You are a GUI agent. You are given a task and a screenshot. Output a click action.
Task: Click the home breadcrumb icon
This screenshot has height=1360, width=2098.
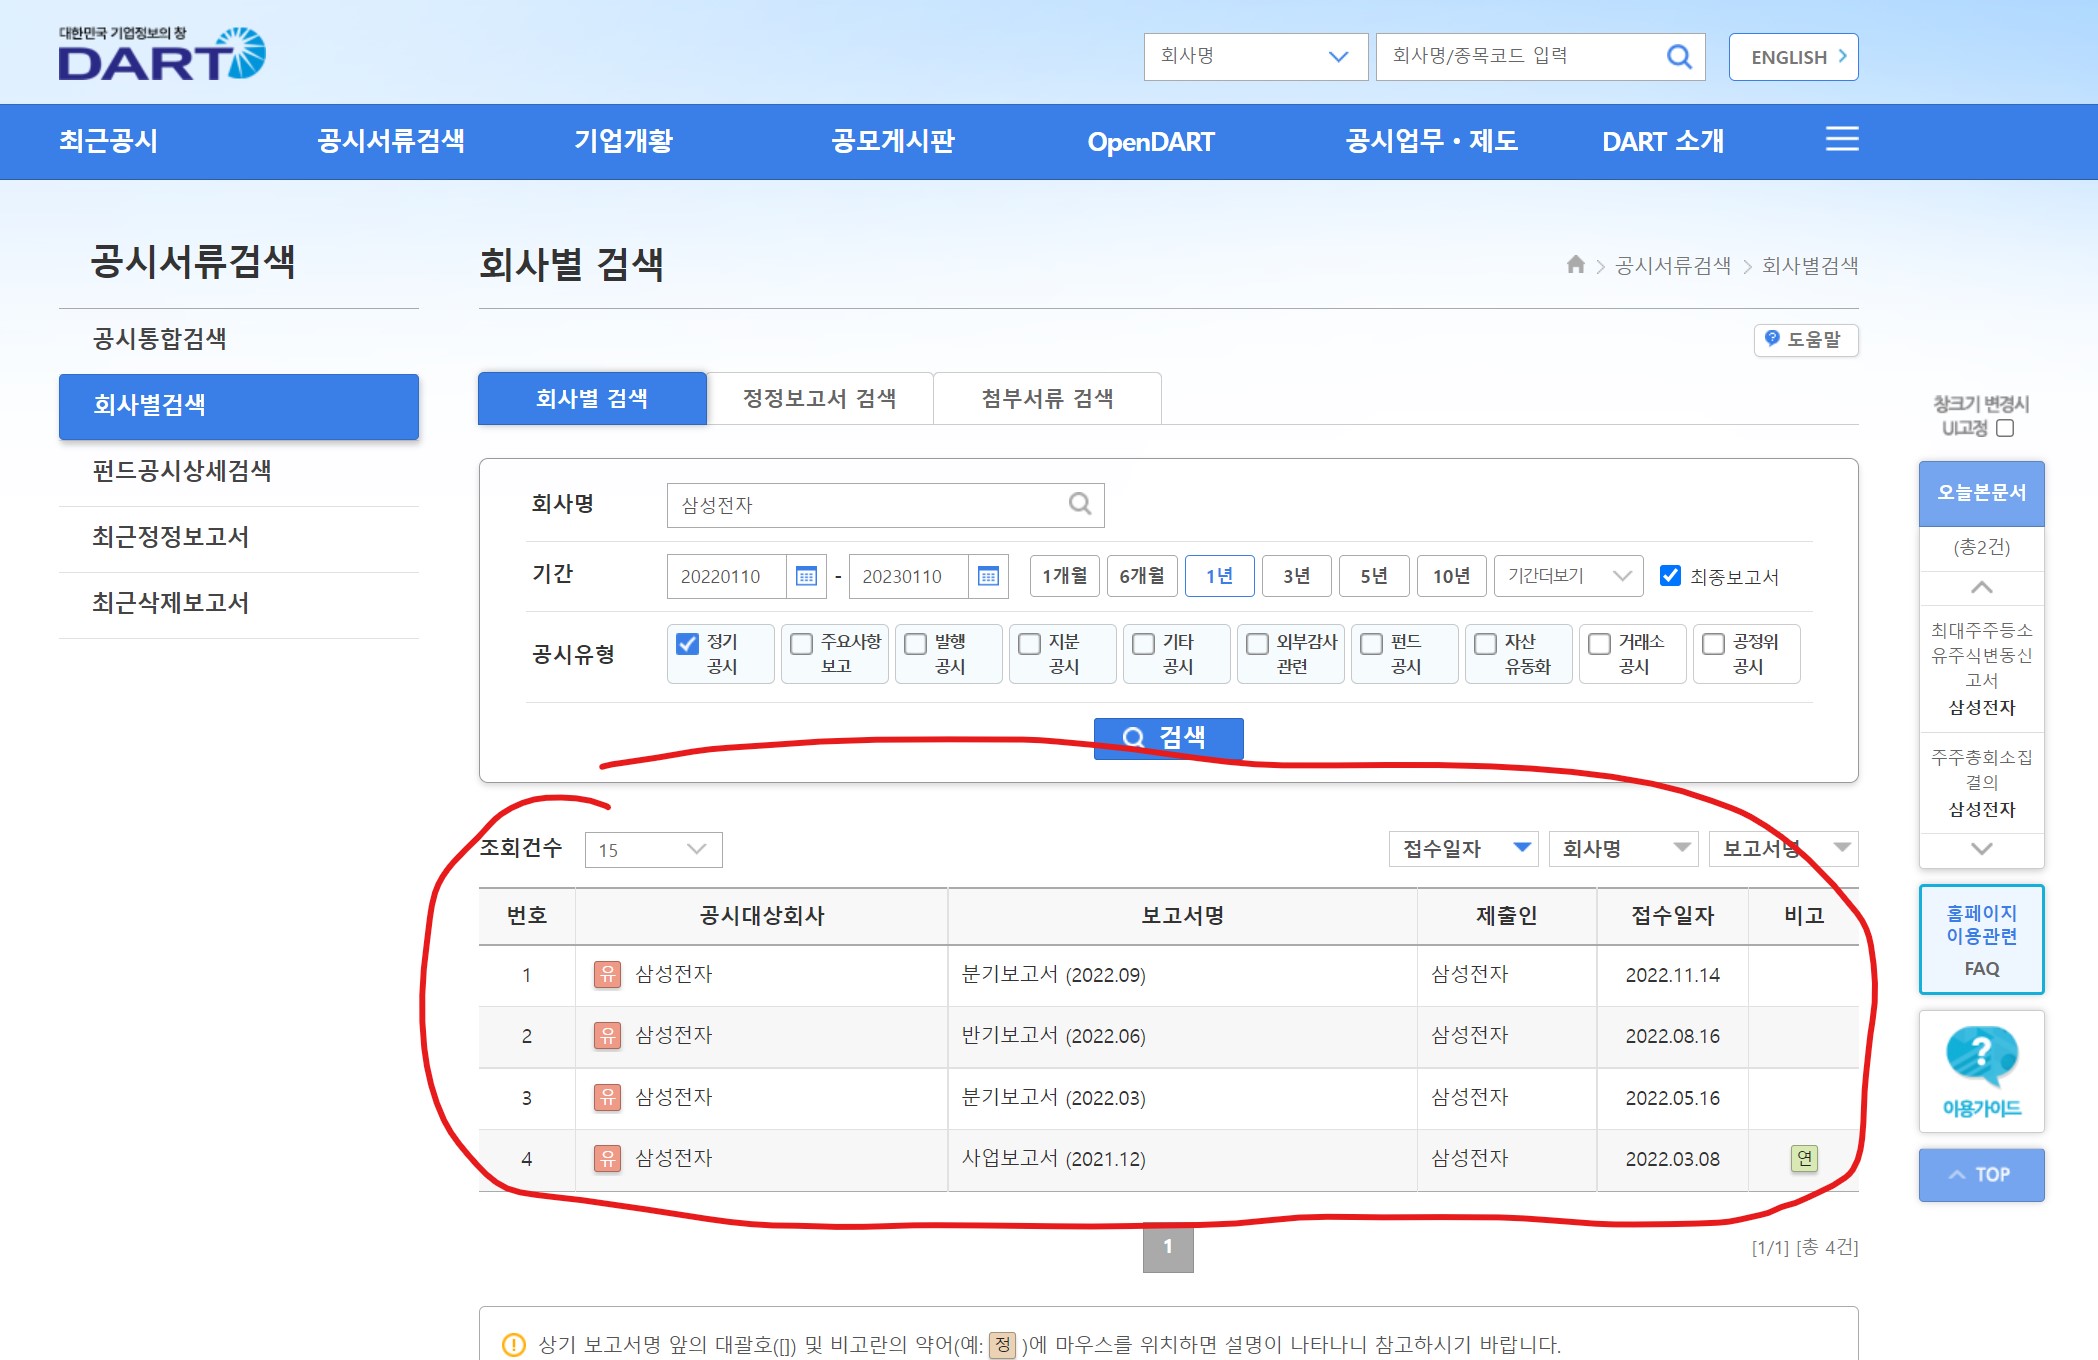point(1575,265)
